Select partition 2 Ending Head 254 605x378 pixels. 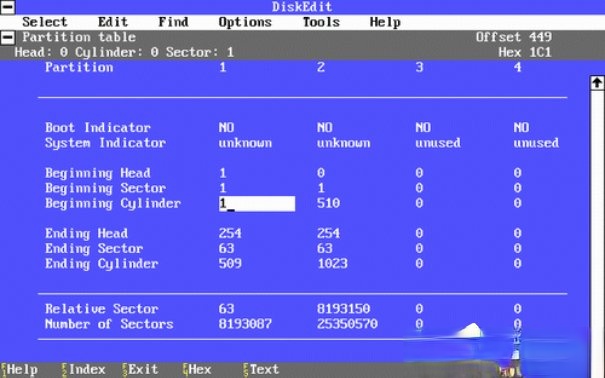[x=328, y=233]
